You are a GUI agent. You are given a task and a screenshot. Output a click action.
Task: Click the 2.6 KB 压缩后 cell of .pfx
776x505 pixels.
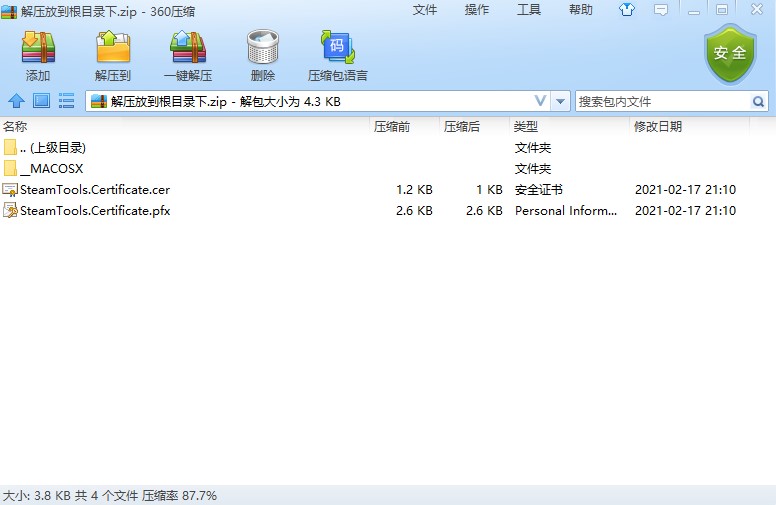point(484,210)
